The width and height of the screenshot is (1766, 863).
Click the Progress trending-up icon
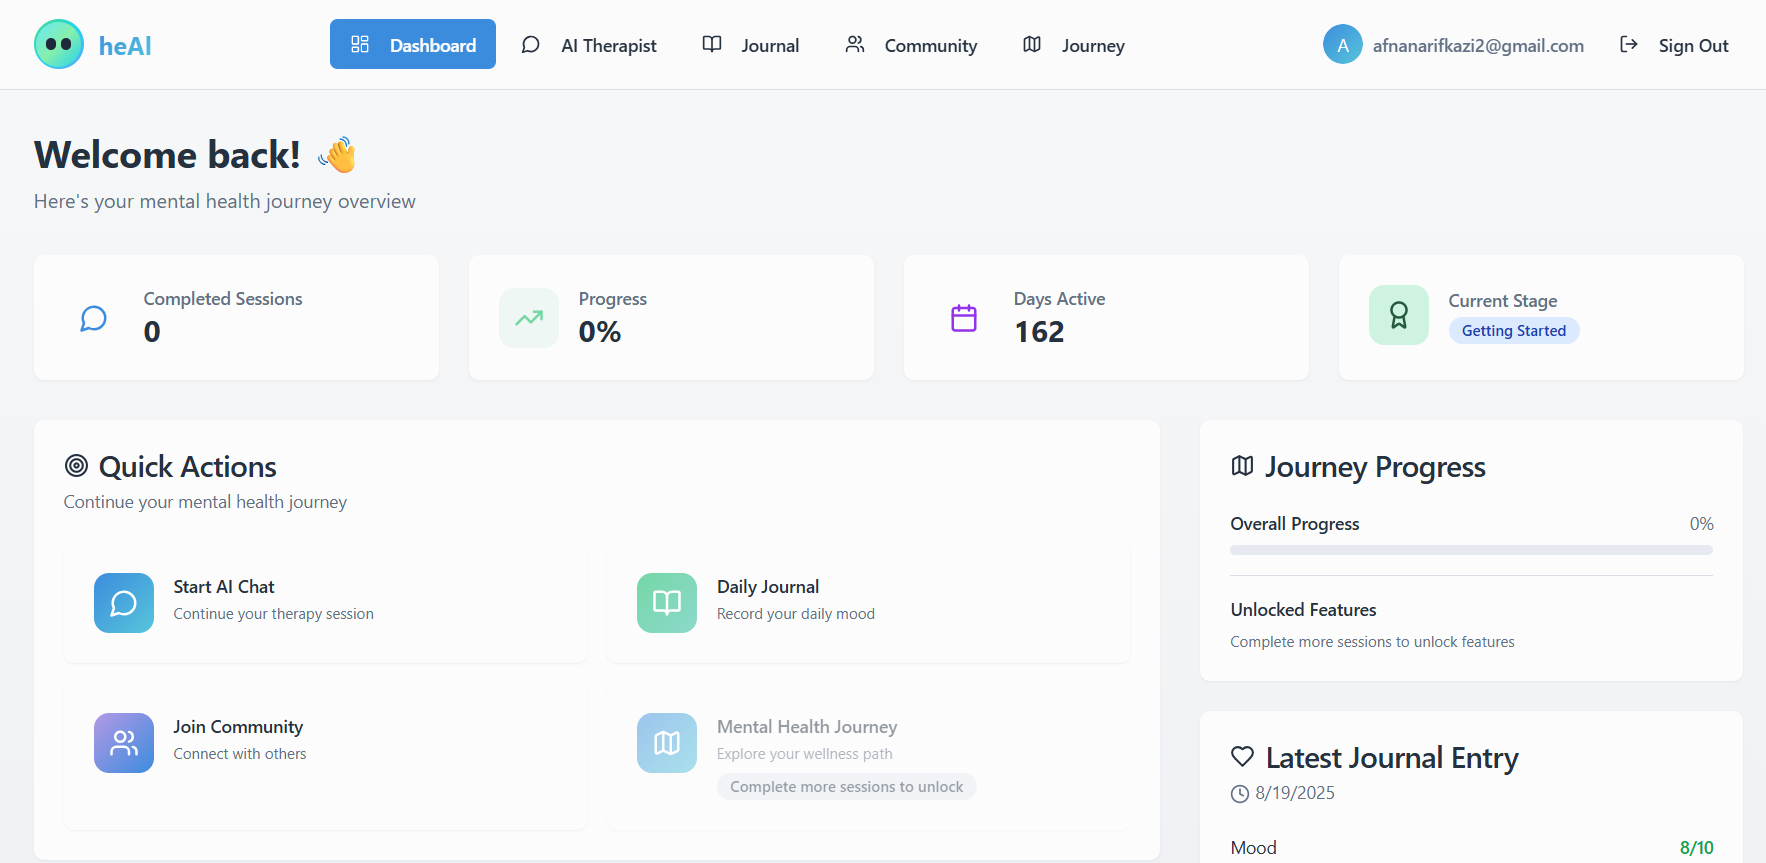click(x=529, y=318)
